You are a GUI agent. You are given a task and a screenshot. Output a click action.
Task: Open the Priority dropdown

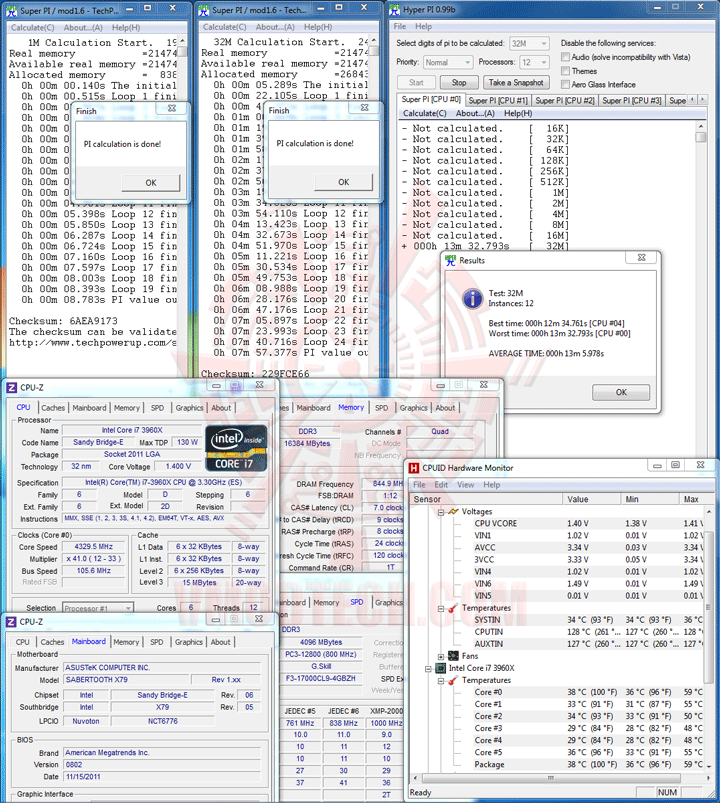(448, 62)
